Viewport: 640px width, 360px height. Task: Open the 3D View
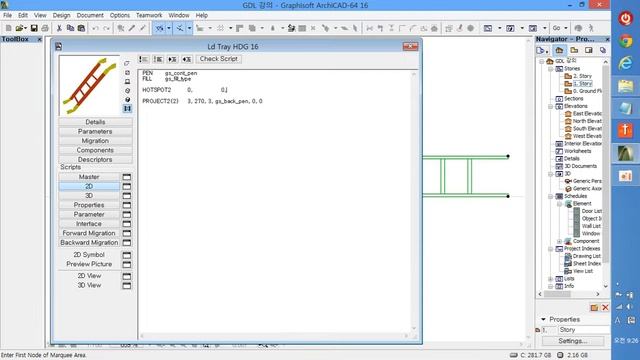coord(89,285)
